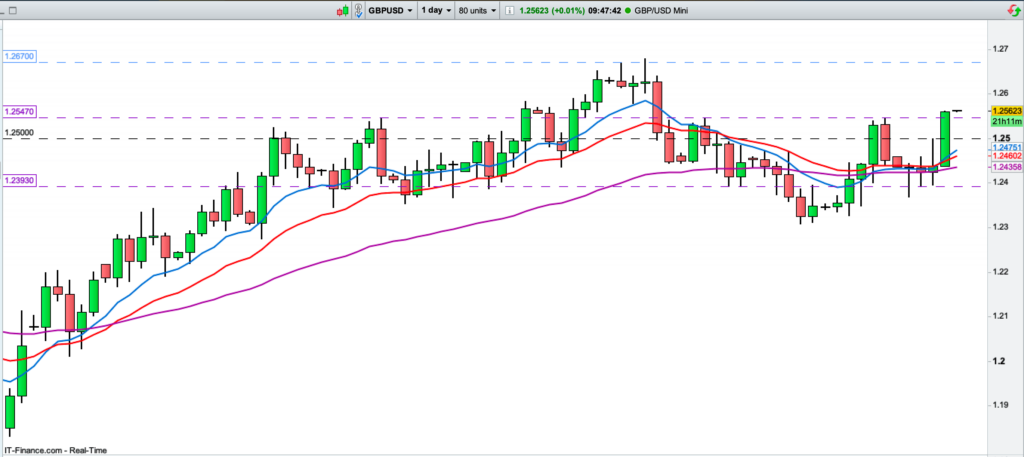Click the green live status dot
The height and width of the screenshot is (457, 1024).
628,10
